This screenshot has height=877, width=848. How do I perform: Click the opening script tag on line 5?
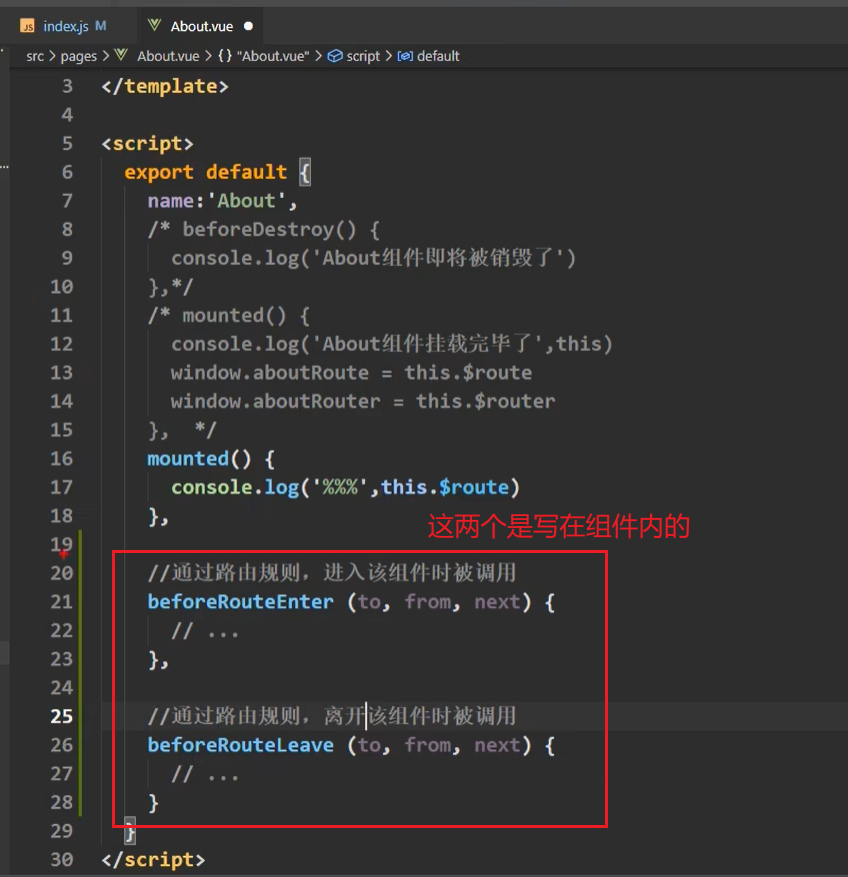pyautogui.click(x=147, y=144)
